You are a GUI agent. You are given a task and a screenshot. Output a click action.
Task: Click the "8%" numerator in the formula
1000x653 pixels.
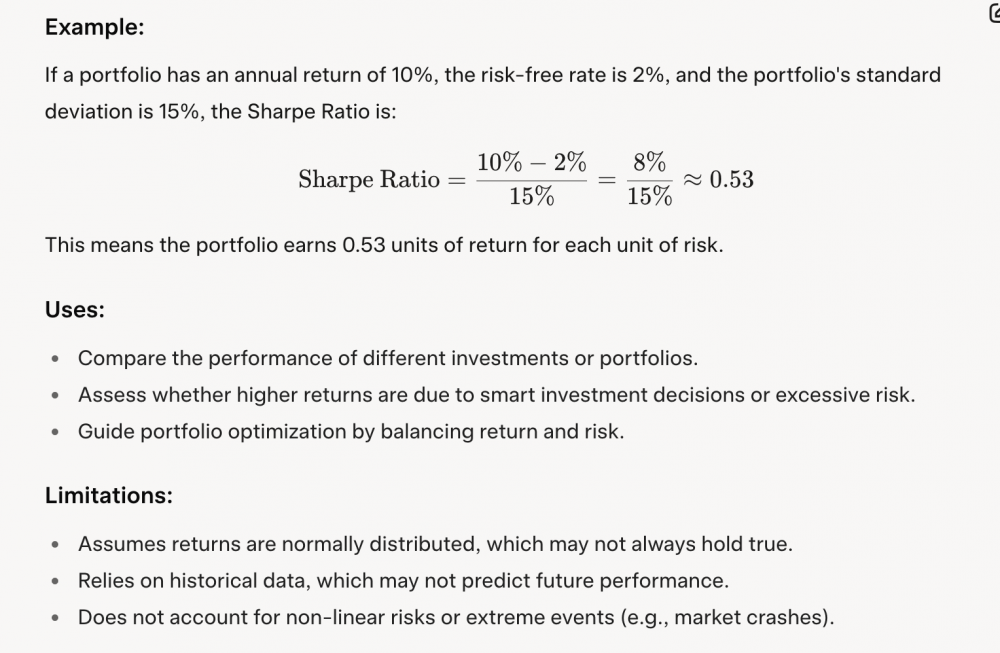[649, 163]
